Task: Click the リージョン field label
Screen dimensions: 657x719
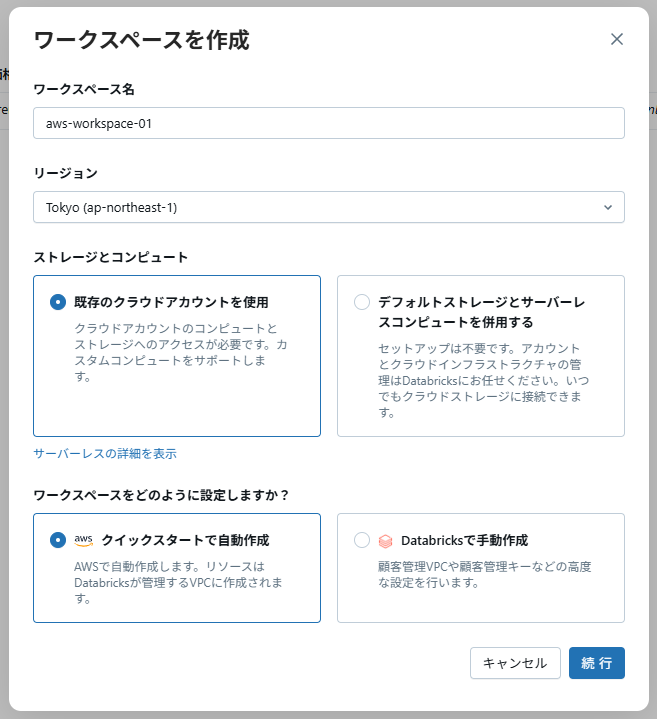Action: [65, 173]
